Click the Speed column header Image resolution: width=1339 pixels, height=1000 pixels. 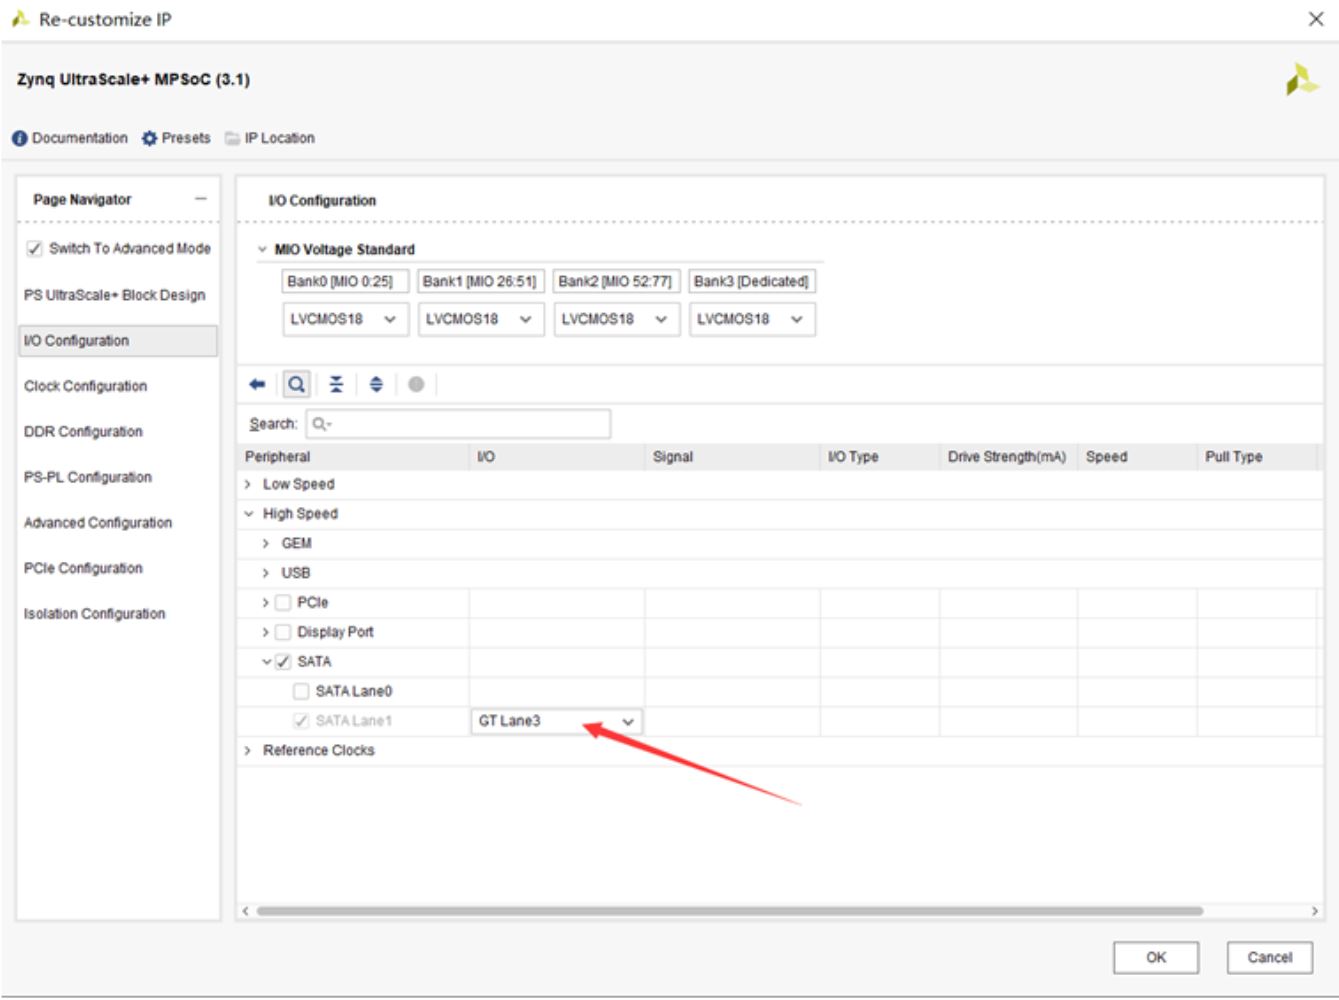click(x=1137, y=457)
